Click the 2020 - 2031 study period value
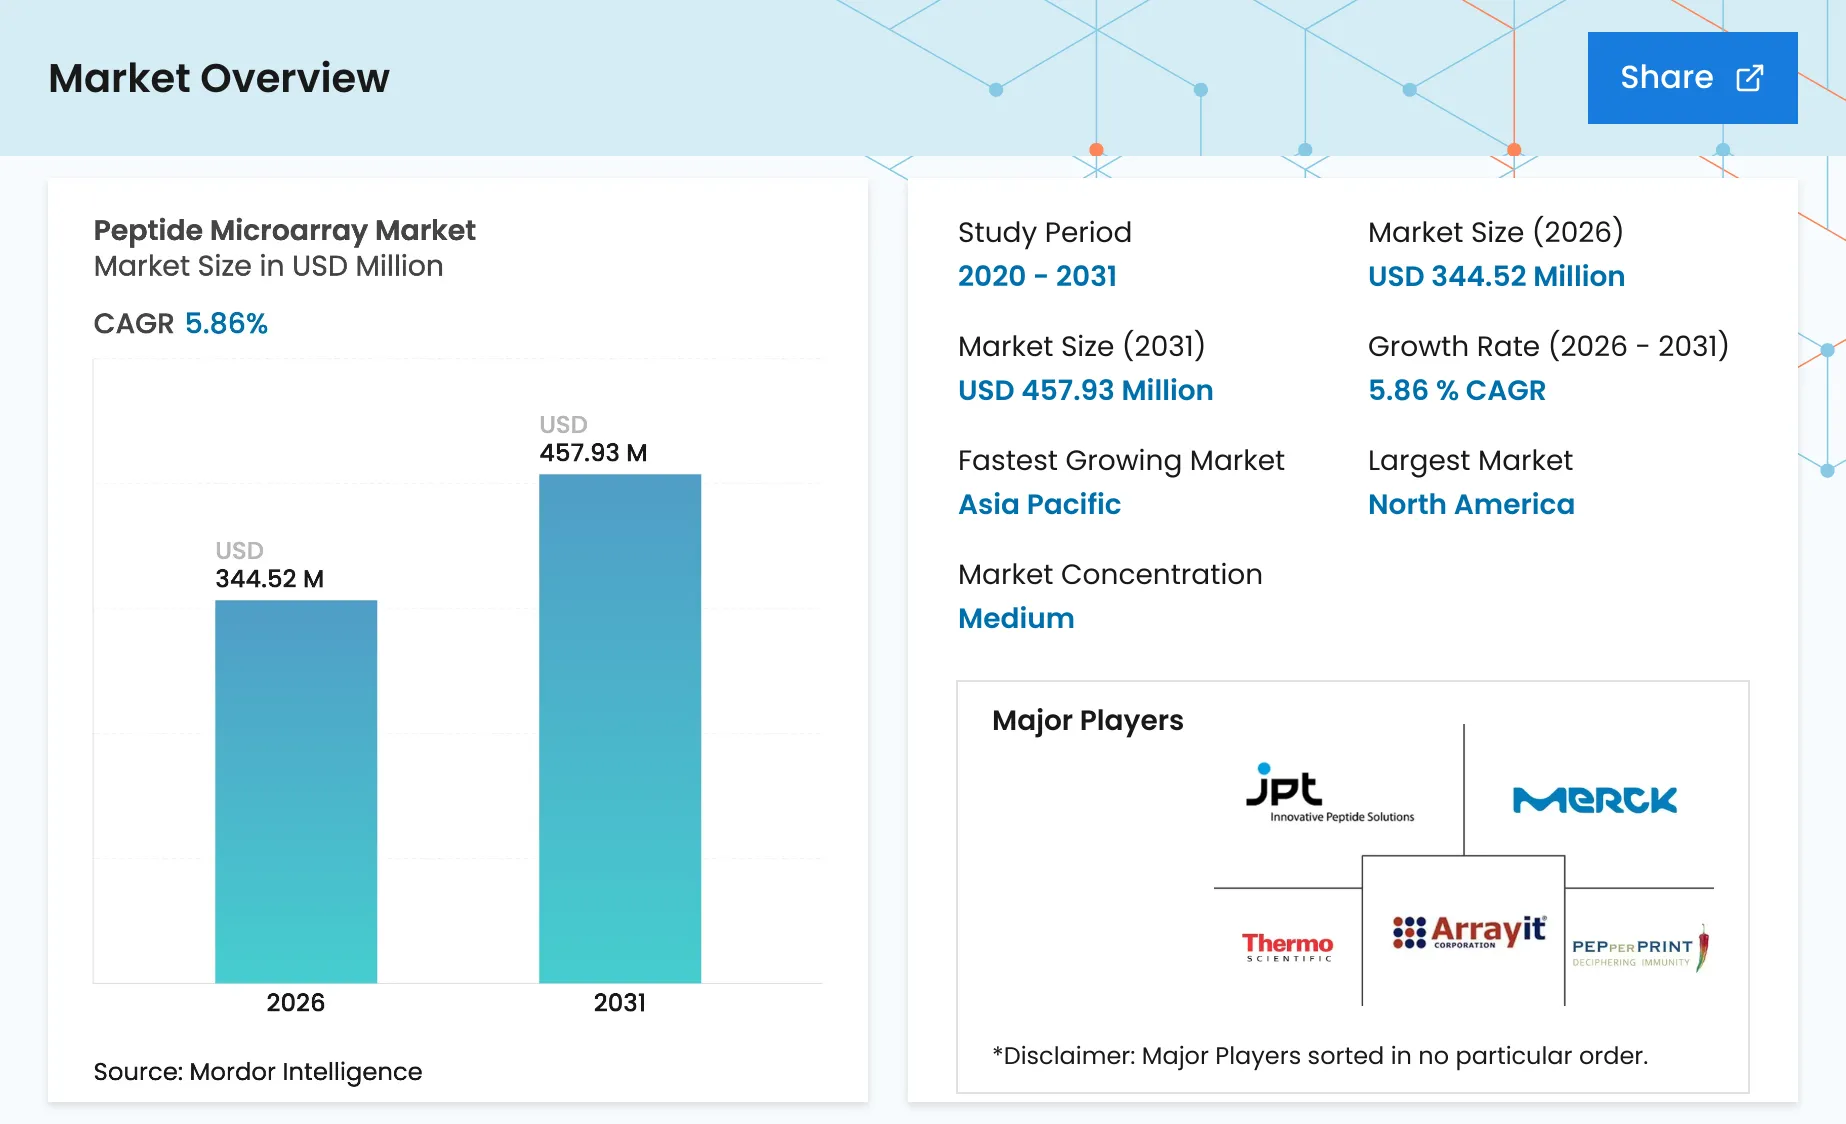 [1037, 276]
